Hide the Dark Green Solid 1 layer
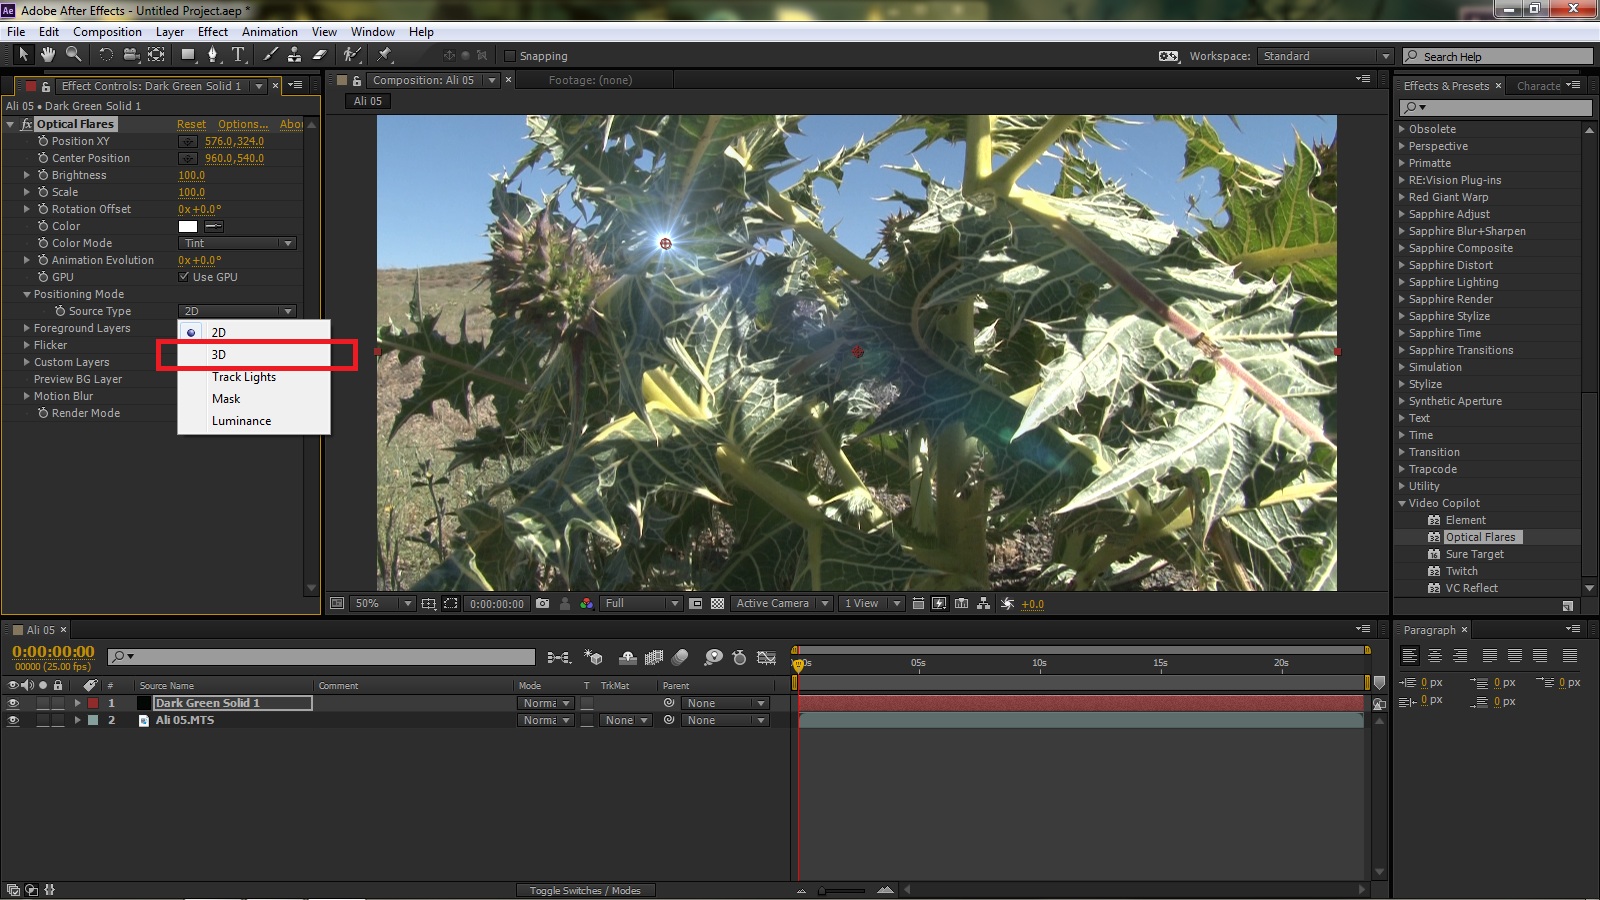This screenshot has height=900, width=1600. pos(13,703)
